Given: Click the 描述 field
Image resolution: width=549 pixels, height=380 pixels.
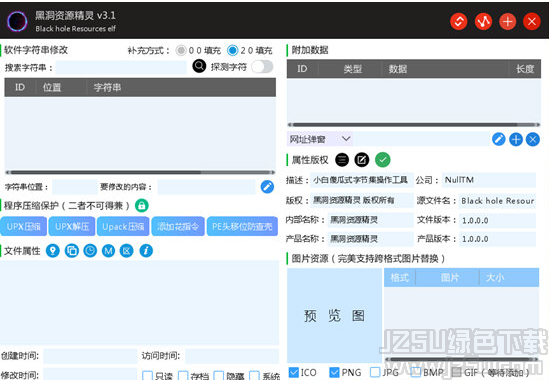Looking at the screenshot, I should [x=362, y=180].
